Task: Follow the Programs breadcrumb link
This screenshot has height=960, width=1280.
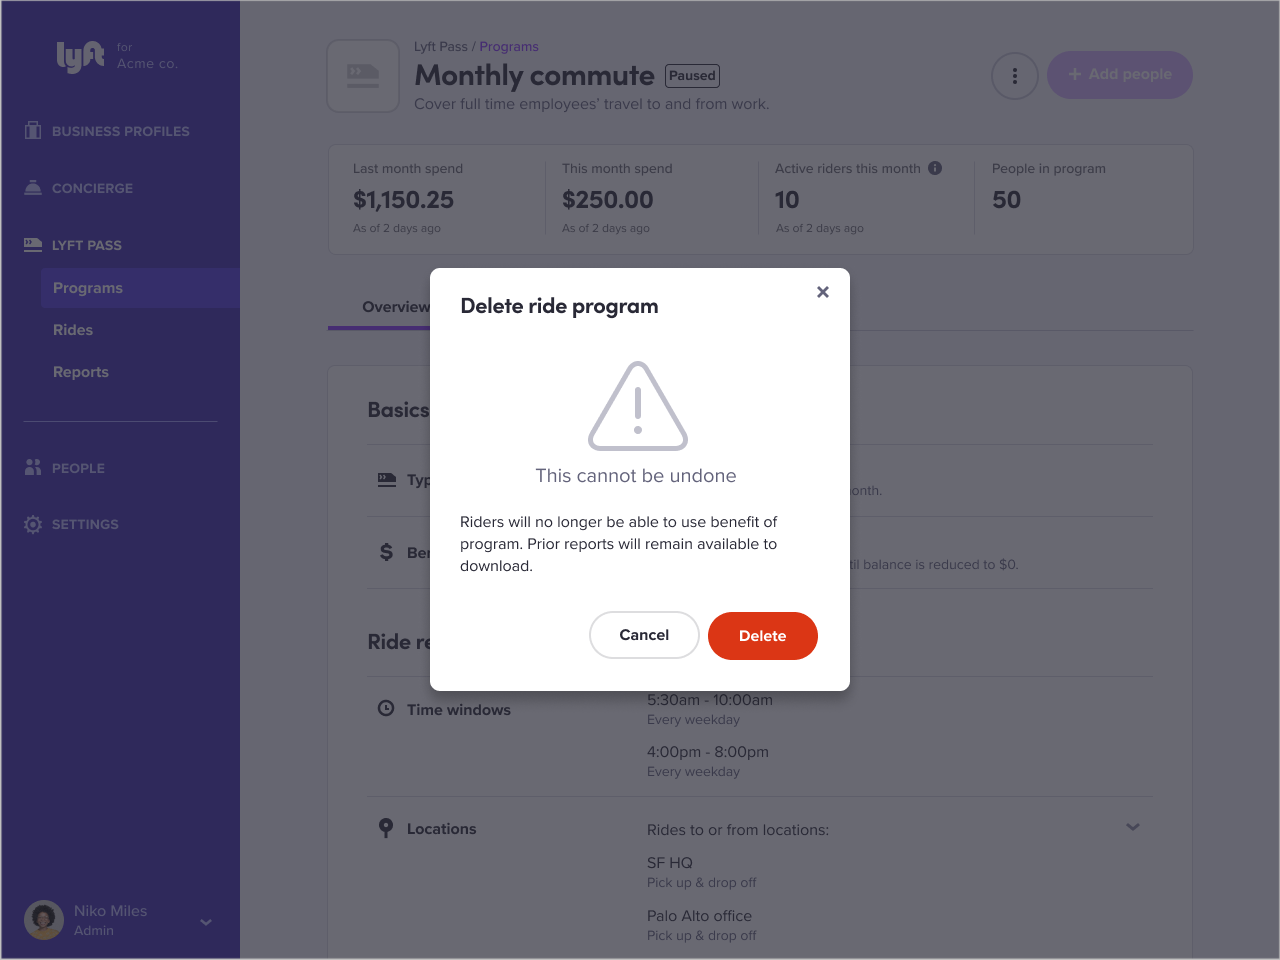Action: (509, 47)
